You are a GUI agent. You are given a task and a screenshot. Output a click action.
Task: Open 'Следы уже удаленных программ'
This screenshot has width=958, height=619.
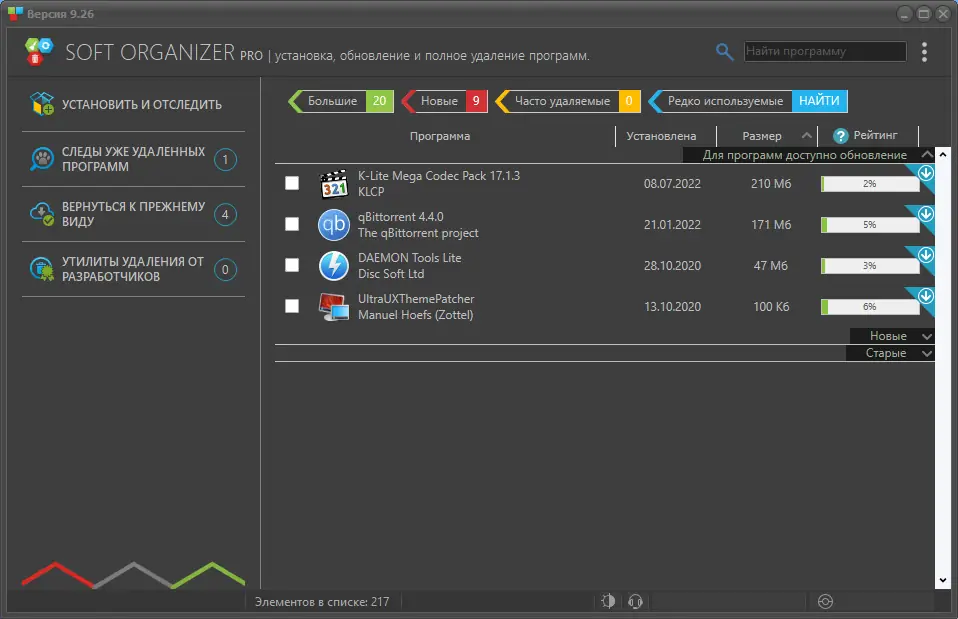[x=133, y=159]
